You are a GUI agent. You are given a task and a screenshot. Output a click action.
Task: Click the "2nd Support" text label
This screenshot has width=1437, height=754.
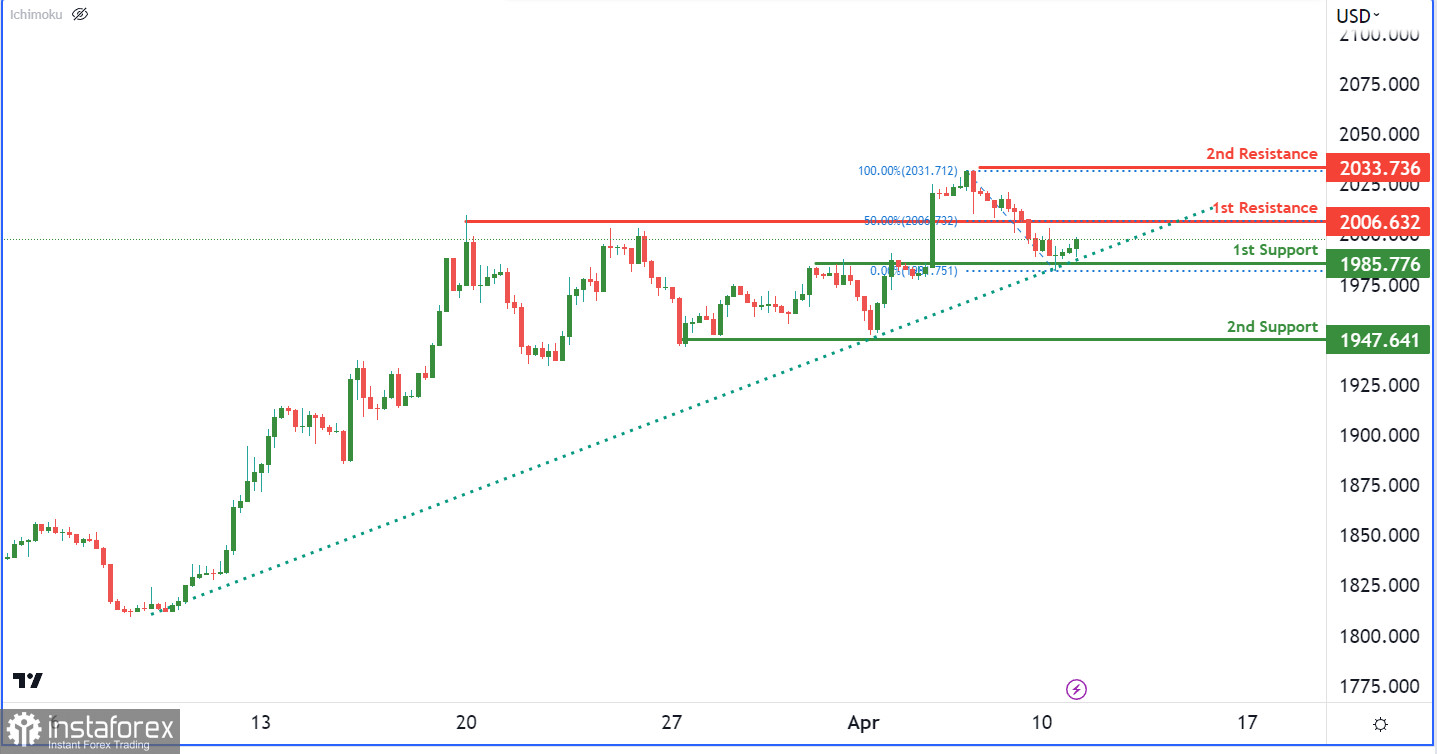click(x=1272, y=327)
